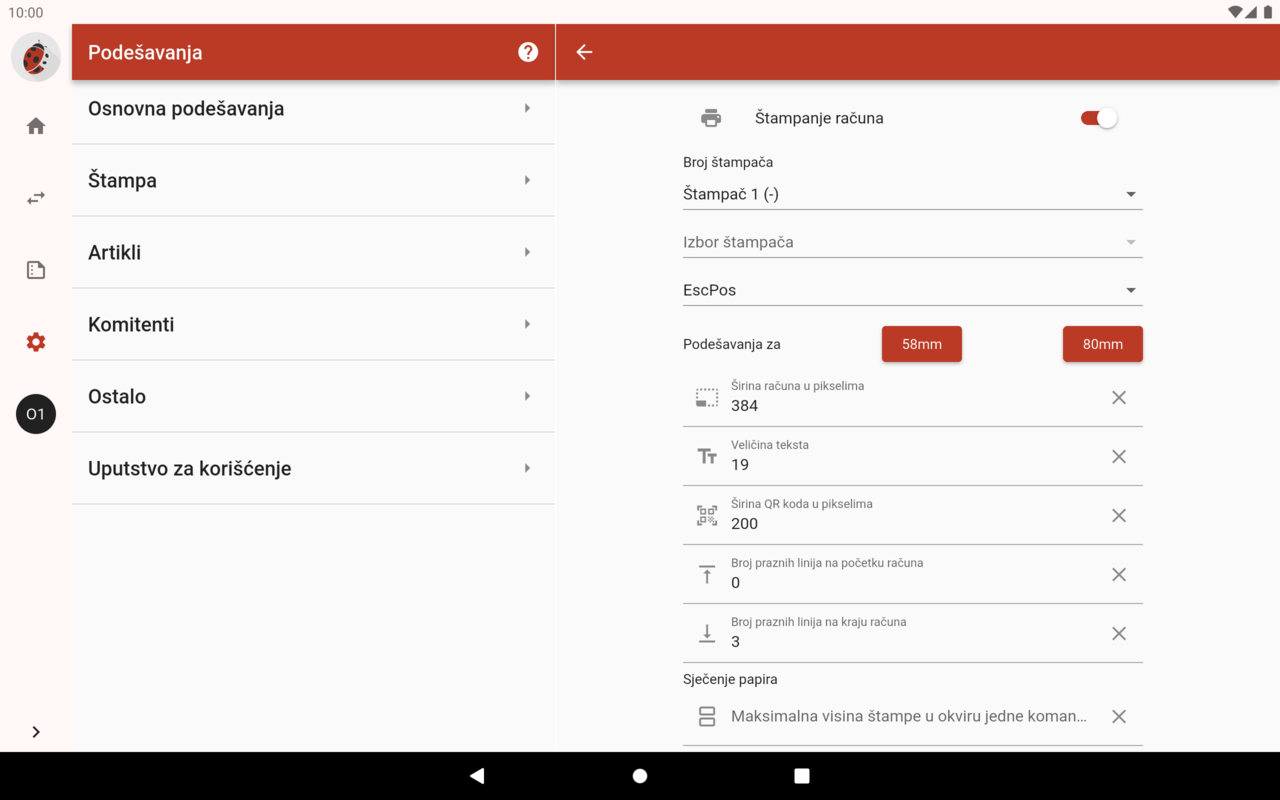Open the Izbor štampača dropdown

912,242
